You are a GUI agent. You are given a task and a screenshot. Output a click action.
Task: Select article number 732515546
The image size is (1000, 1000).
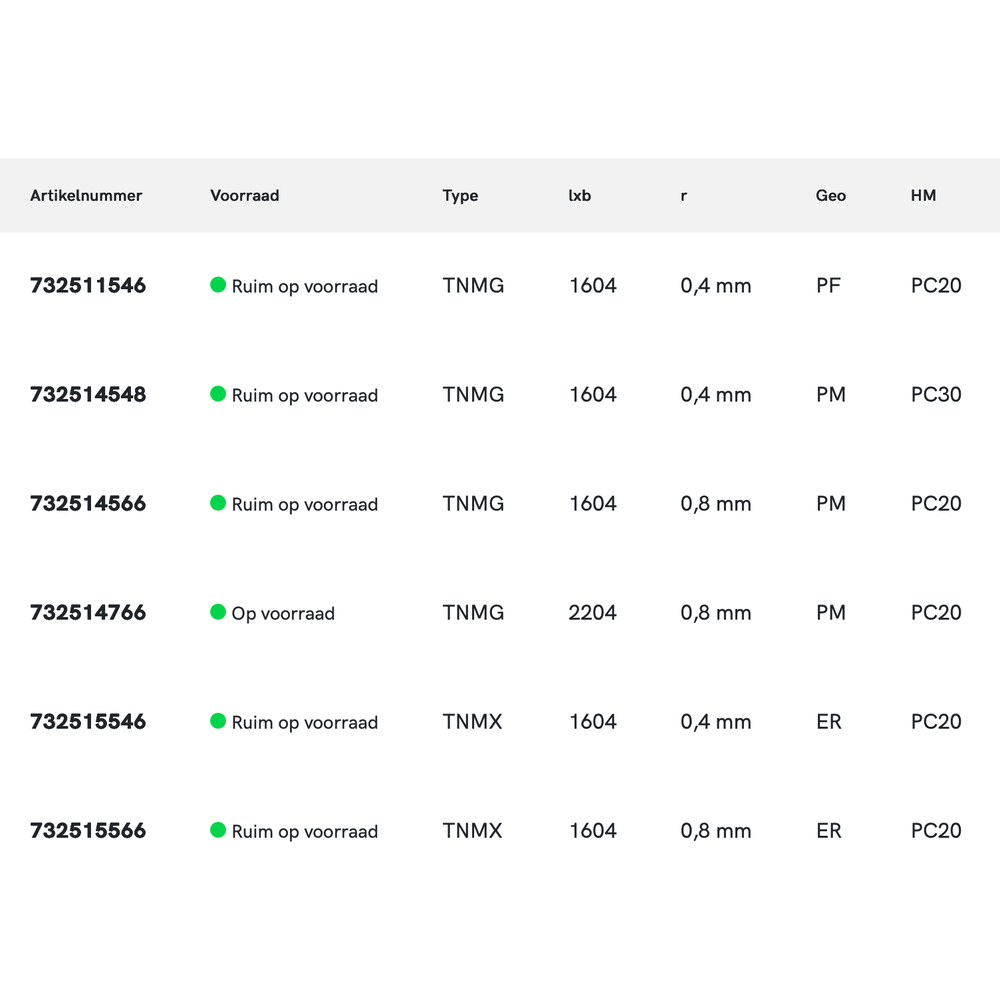coord(88,722)
